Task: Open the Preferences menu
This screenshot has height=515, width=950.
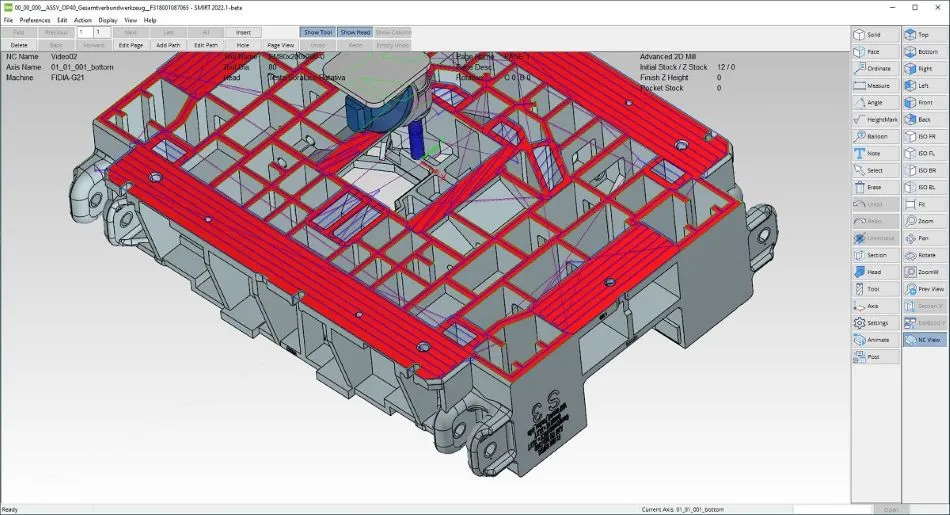Action: (x=35, y=20)
